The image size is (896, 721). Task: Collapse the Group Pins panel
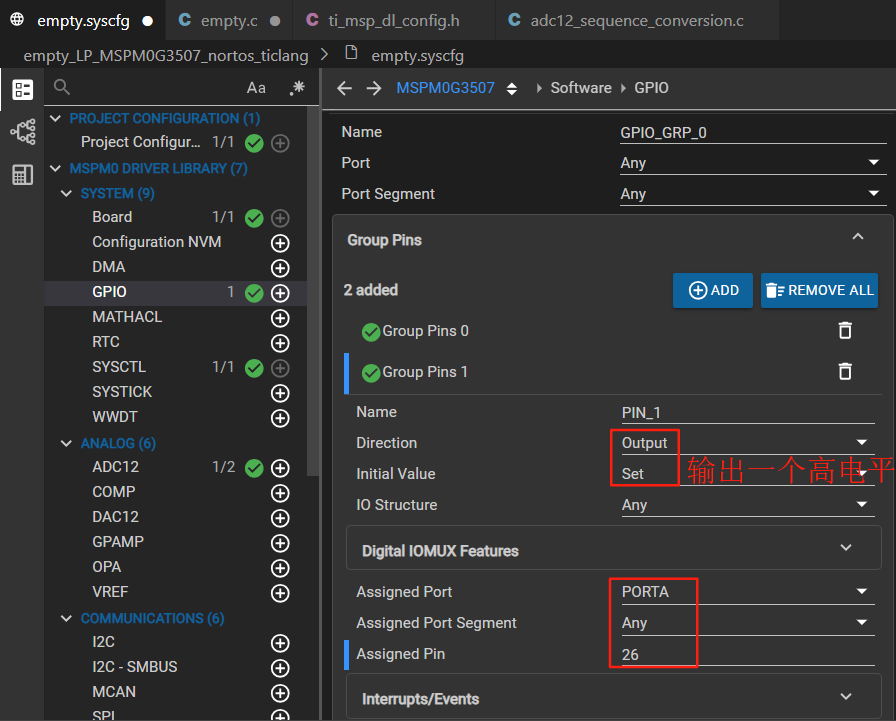(x=858, y=237)
